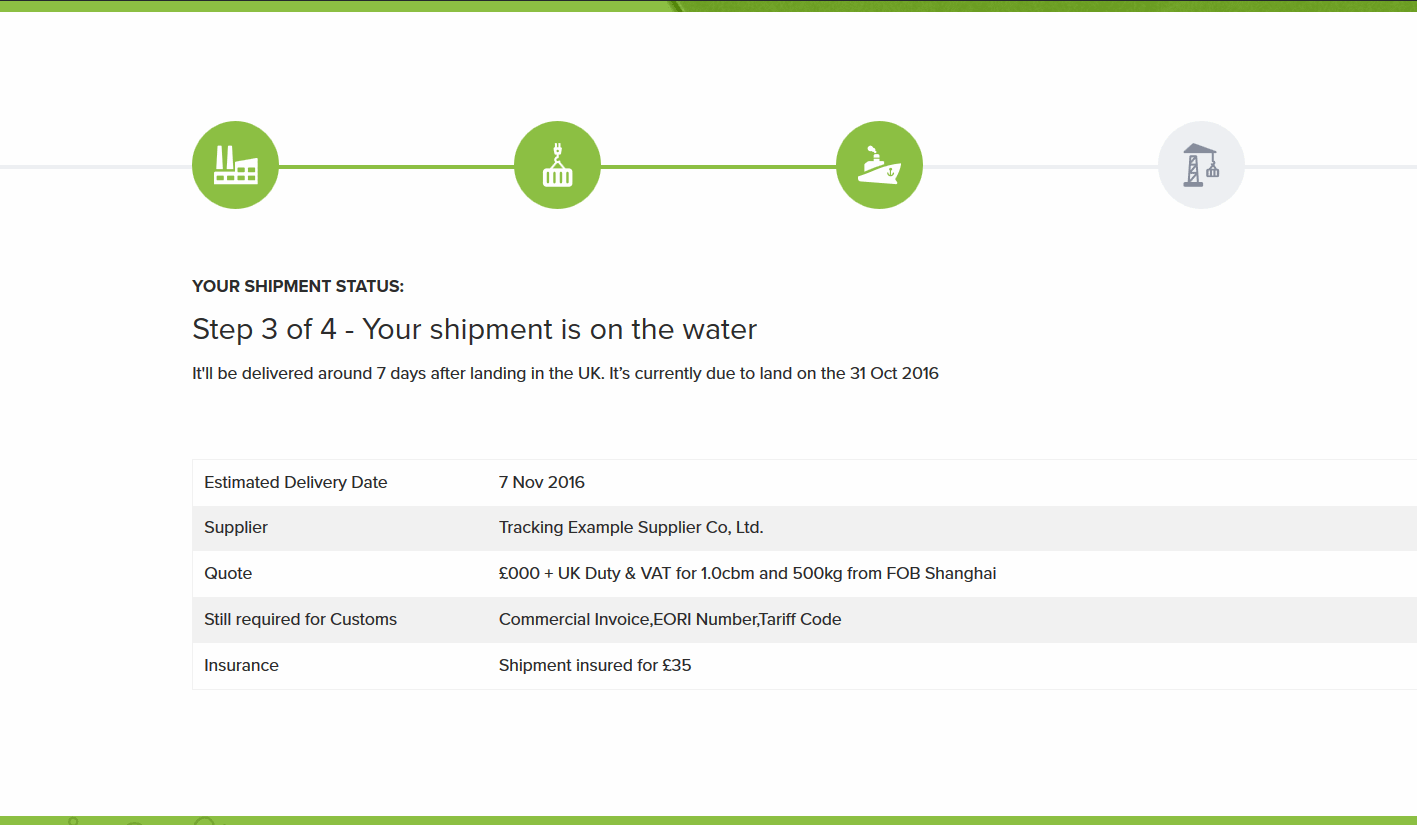The width and height of the screenshot is (1417, 825).
Task: Click the Tracking Example Supplier Co, Ltd. link
Action: point(630,527)
